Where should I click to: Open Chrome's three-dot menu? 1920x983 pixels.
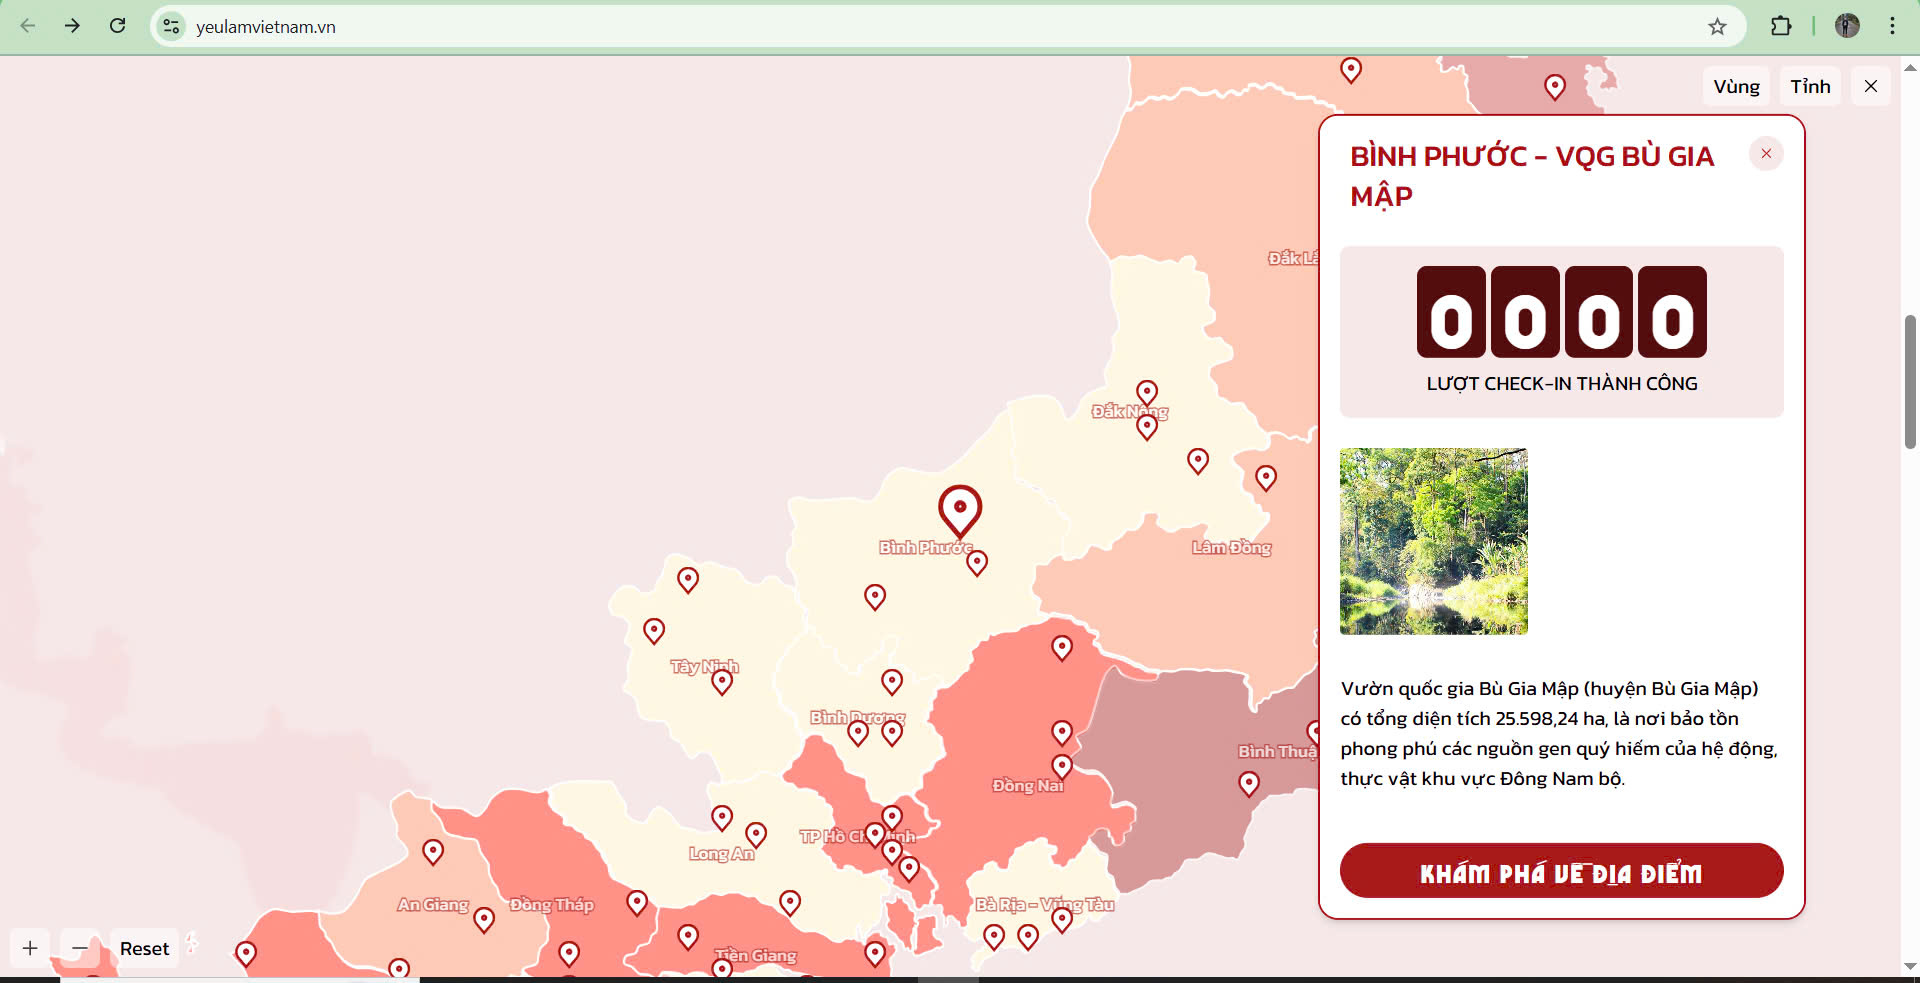[x=1892, y=27]
